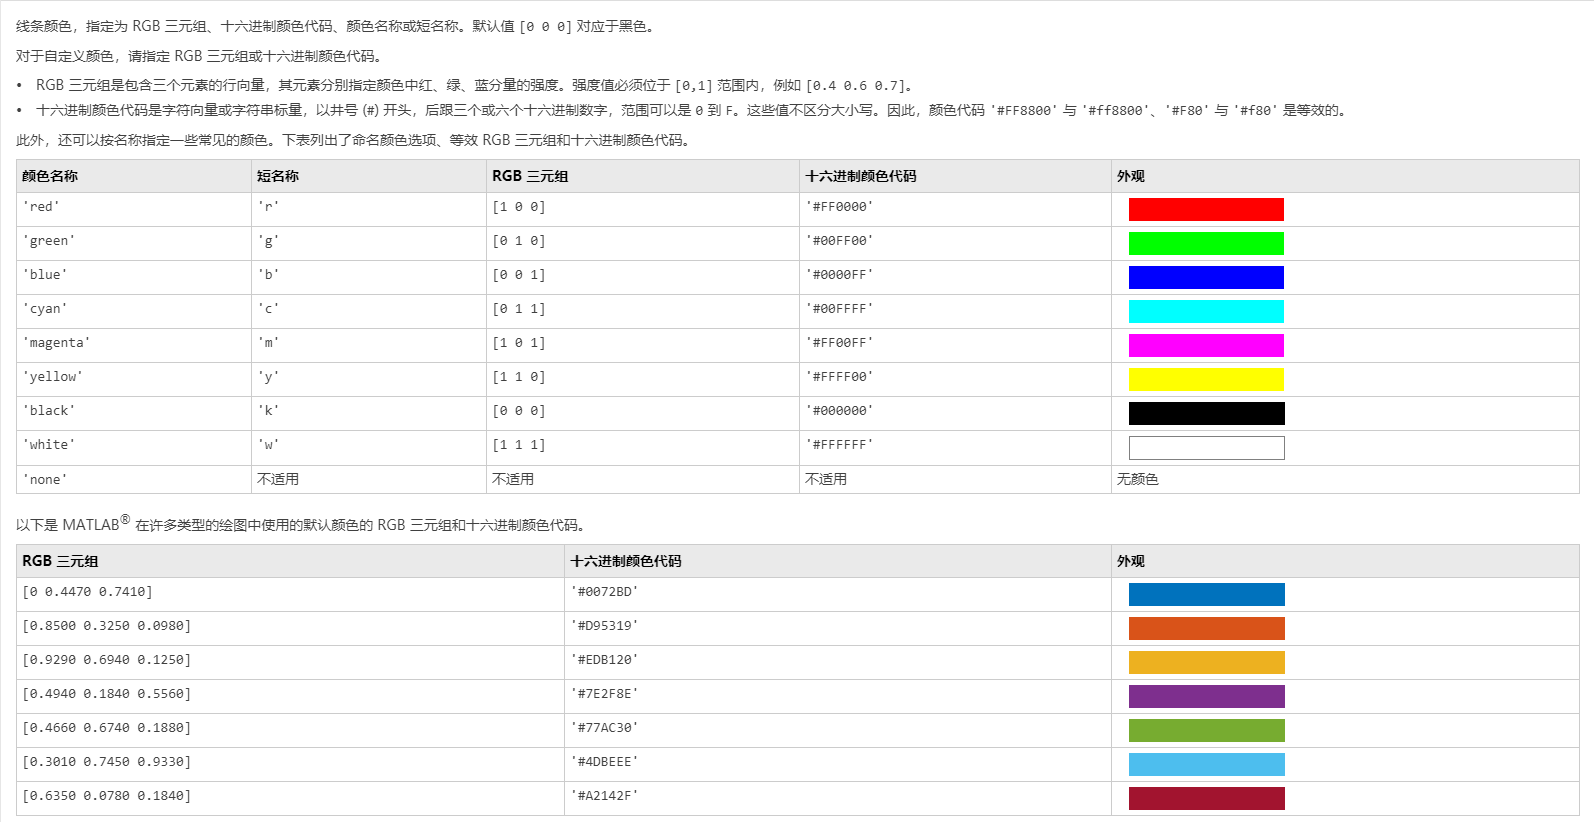
Task: Click the 'magenta' color name cell
Action: pos(133,346)
